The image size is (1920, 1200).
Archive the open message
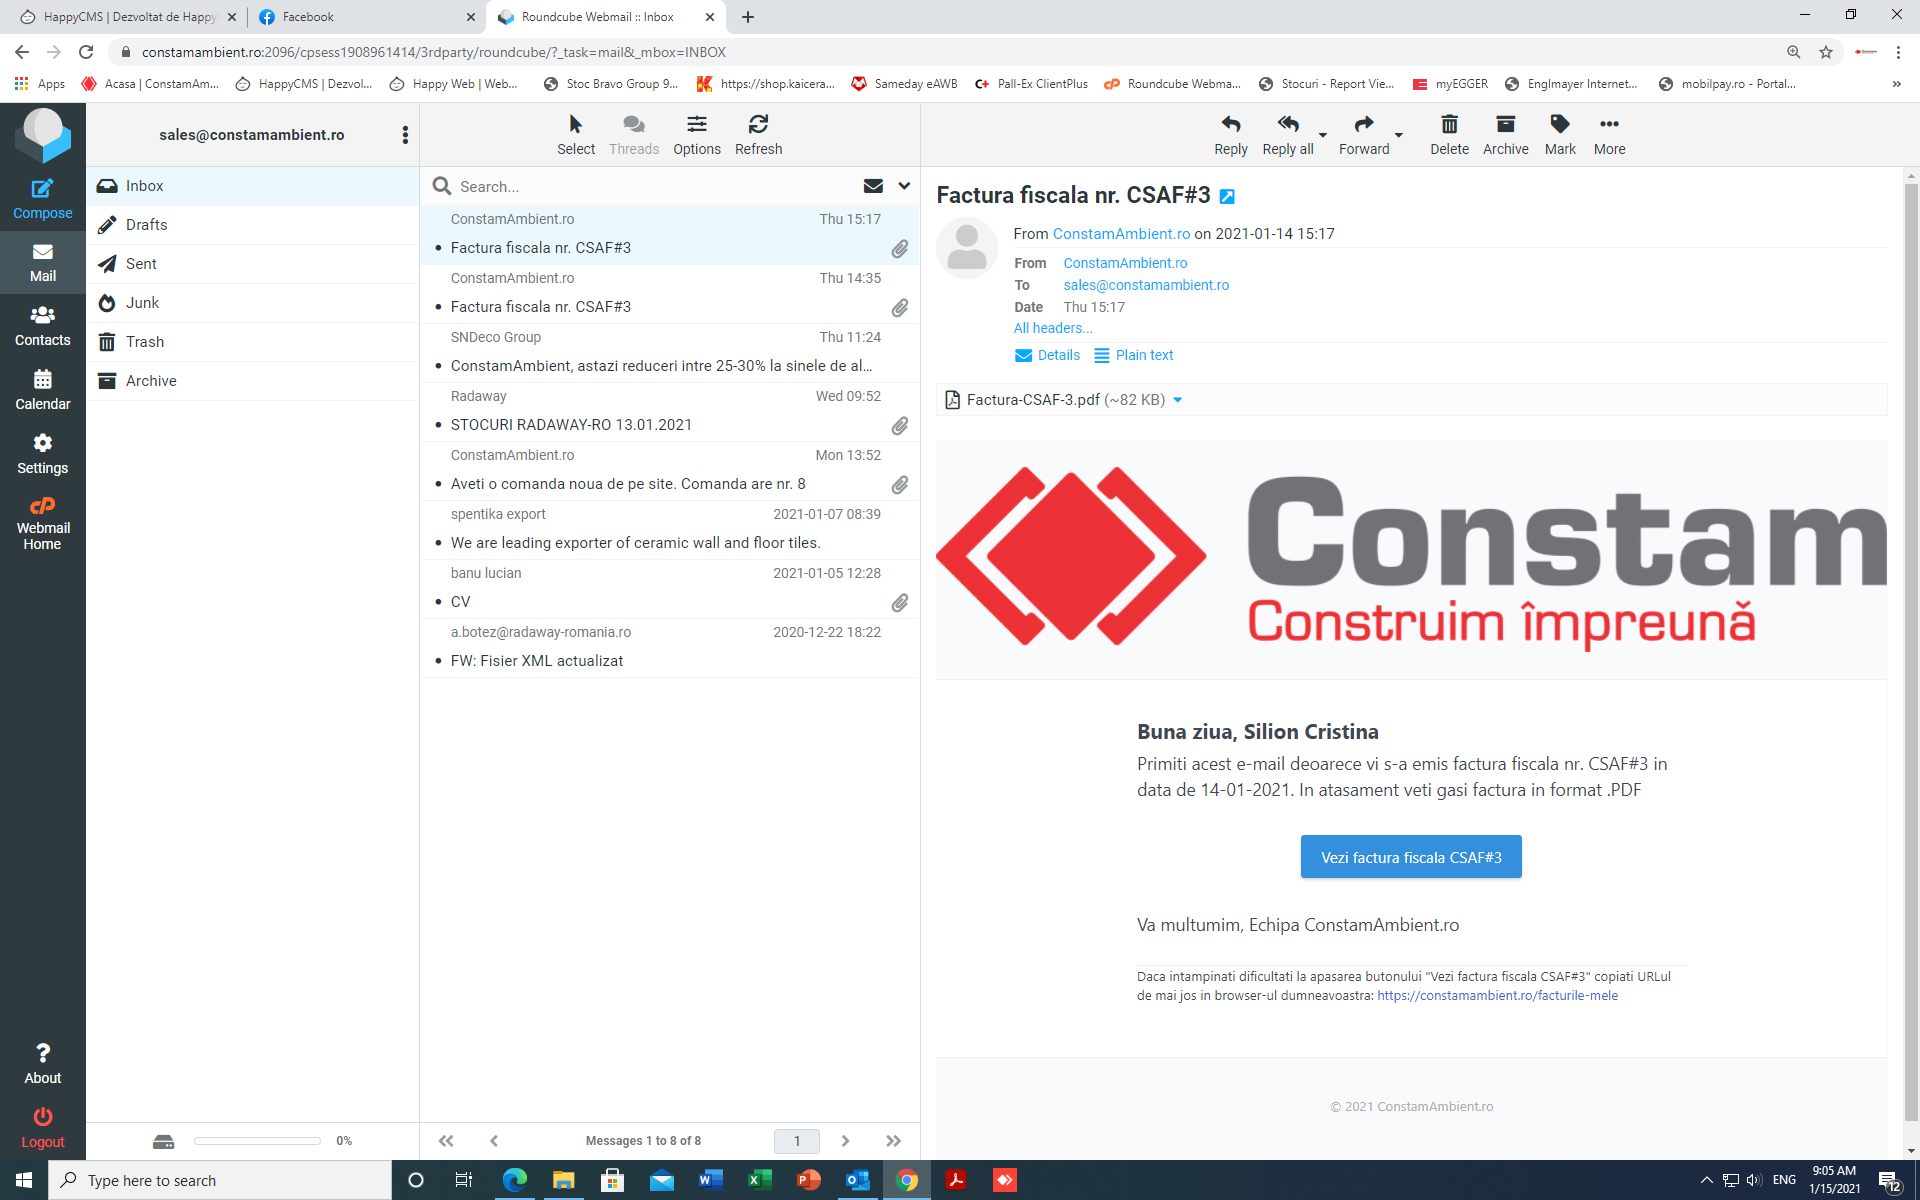1505,135
